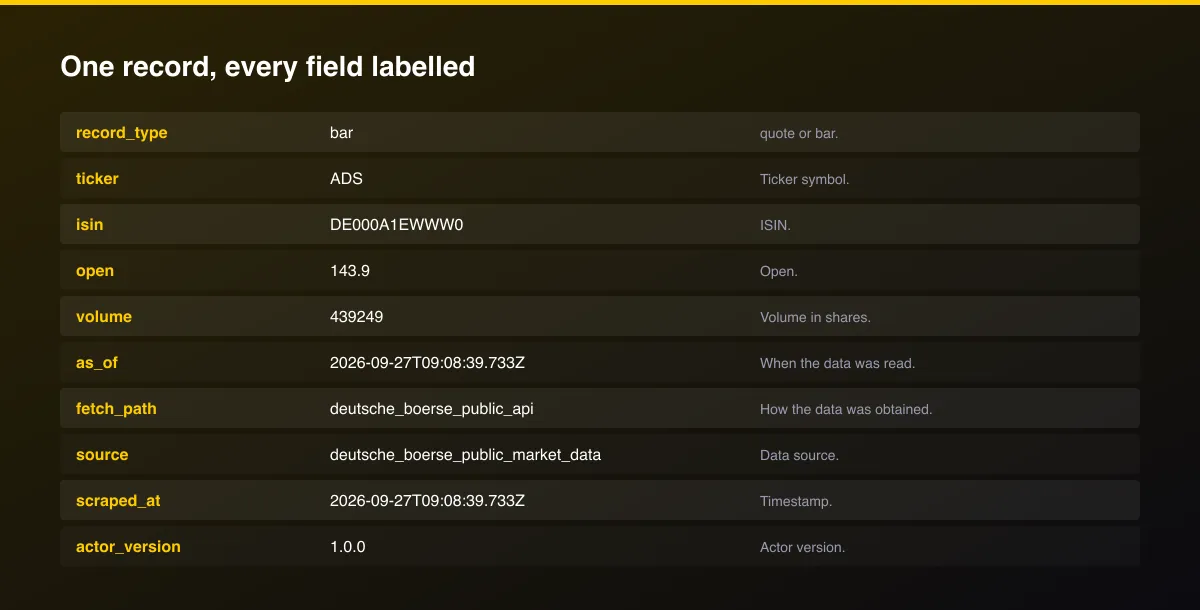Click the value "deutsche_boerse_public_market_data"

click(x=465, y=455)
